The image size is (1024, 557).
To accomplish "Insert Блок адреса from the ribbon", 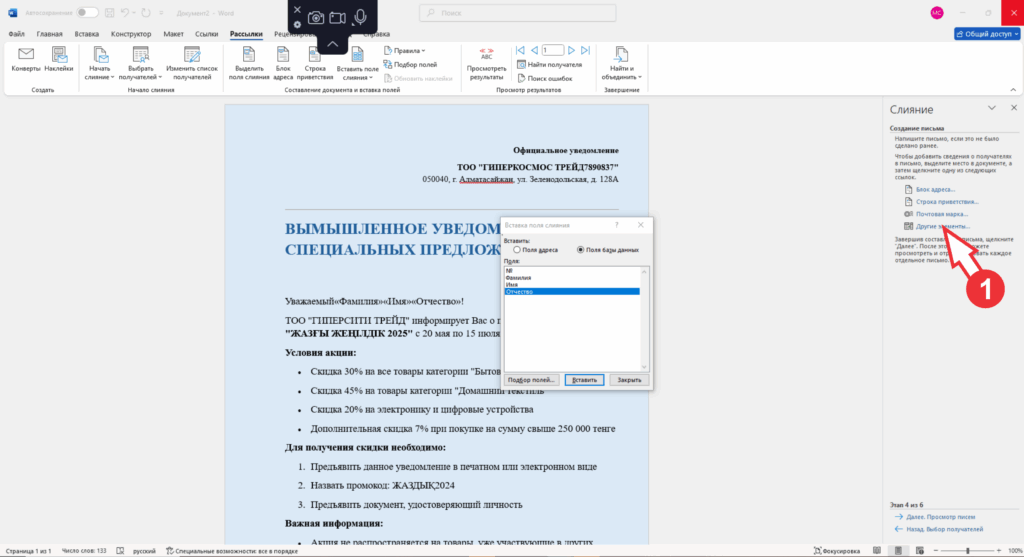I will [x=283, y=63].
